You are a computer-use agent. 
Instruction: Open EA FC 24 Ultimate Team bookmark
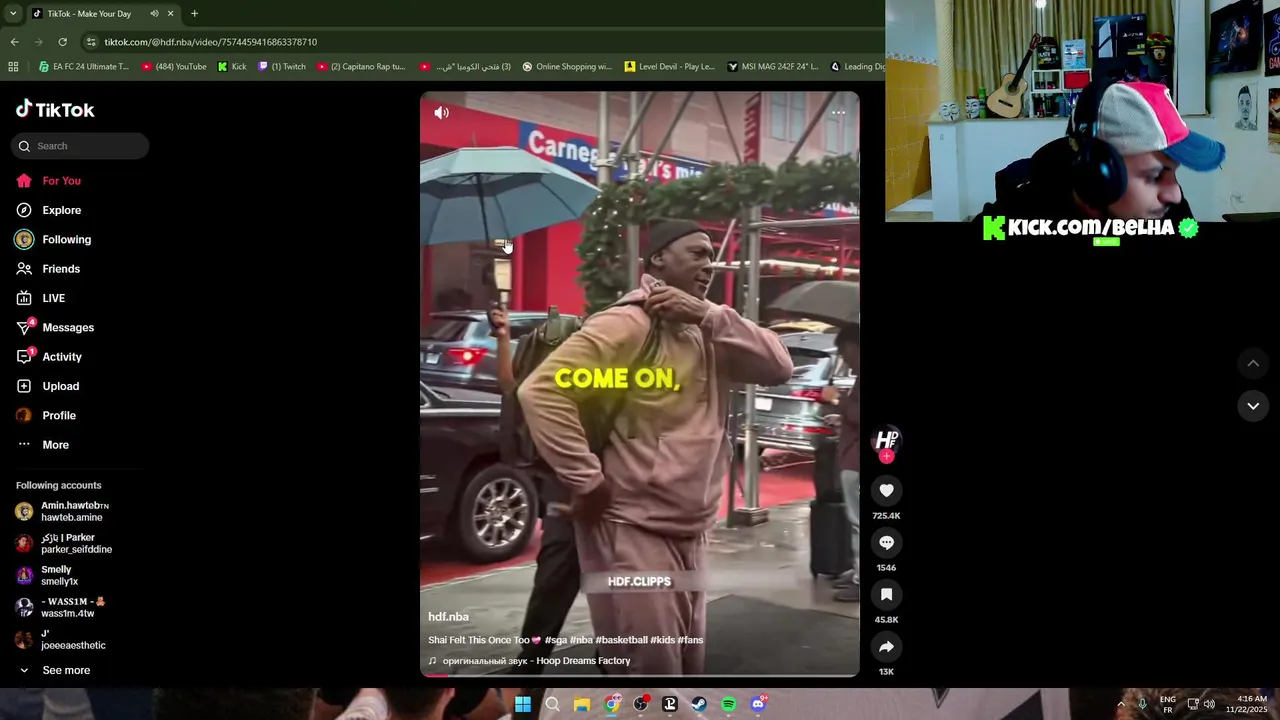(84, 67)
